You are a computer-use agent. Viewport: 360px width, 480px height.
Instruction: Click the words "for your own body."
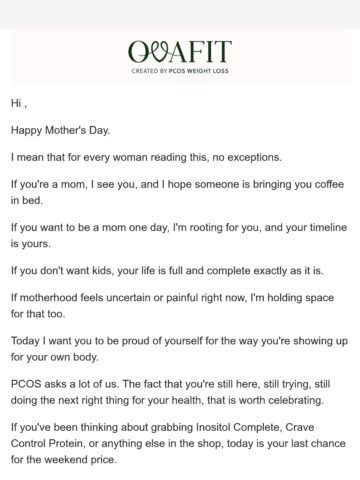55,357
